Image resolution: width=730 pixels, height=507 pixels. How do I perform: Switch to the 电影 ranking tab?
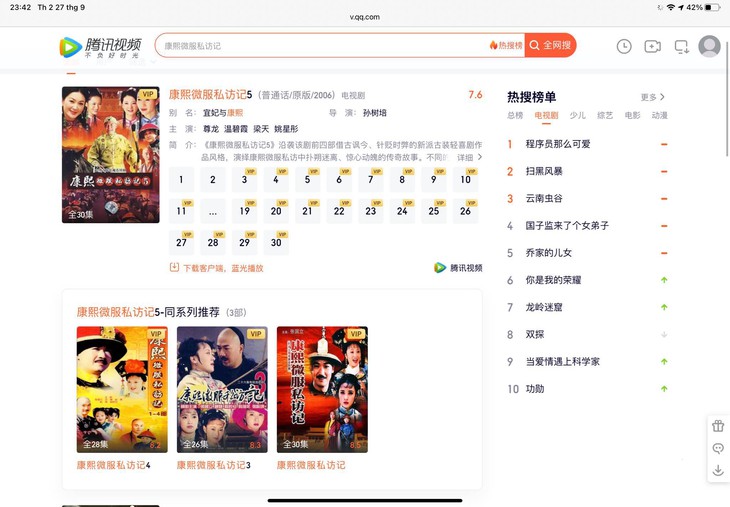632,116
